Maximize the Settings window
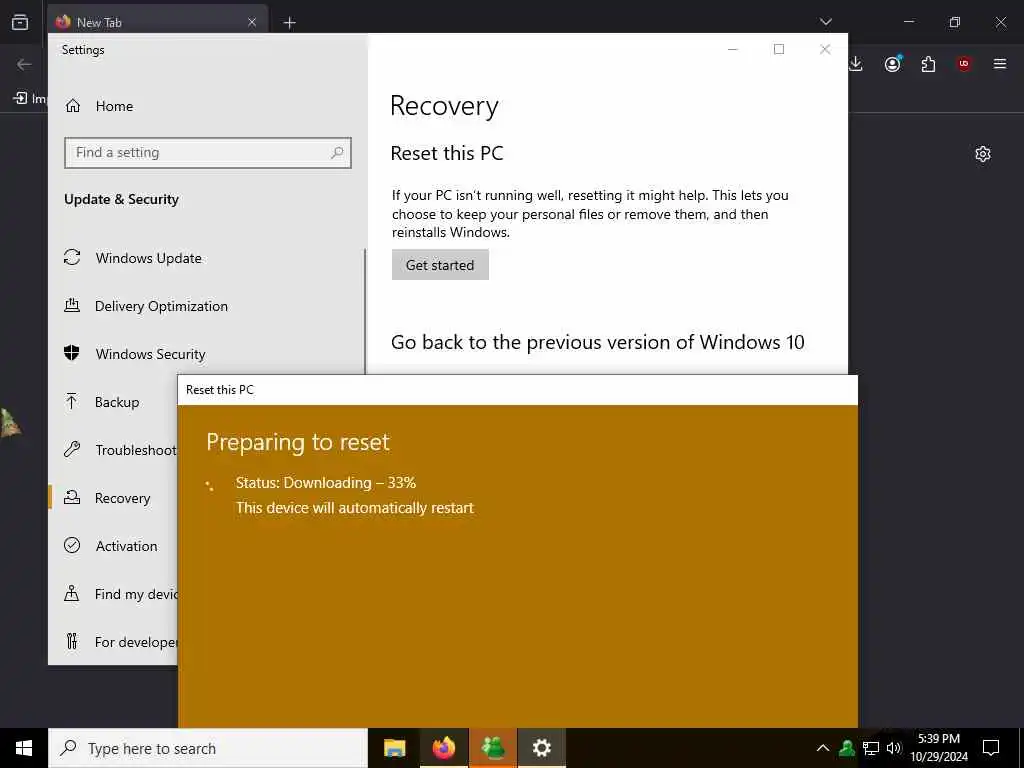 coord(778,49)
